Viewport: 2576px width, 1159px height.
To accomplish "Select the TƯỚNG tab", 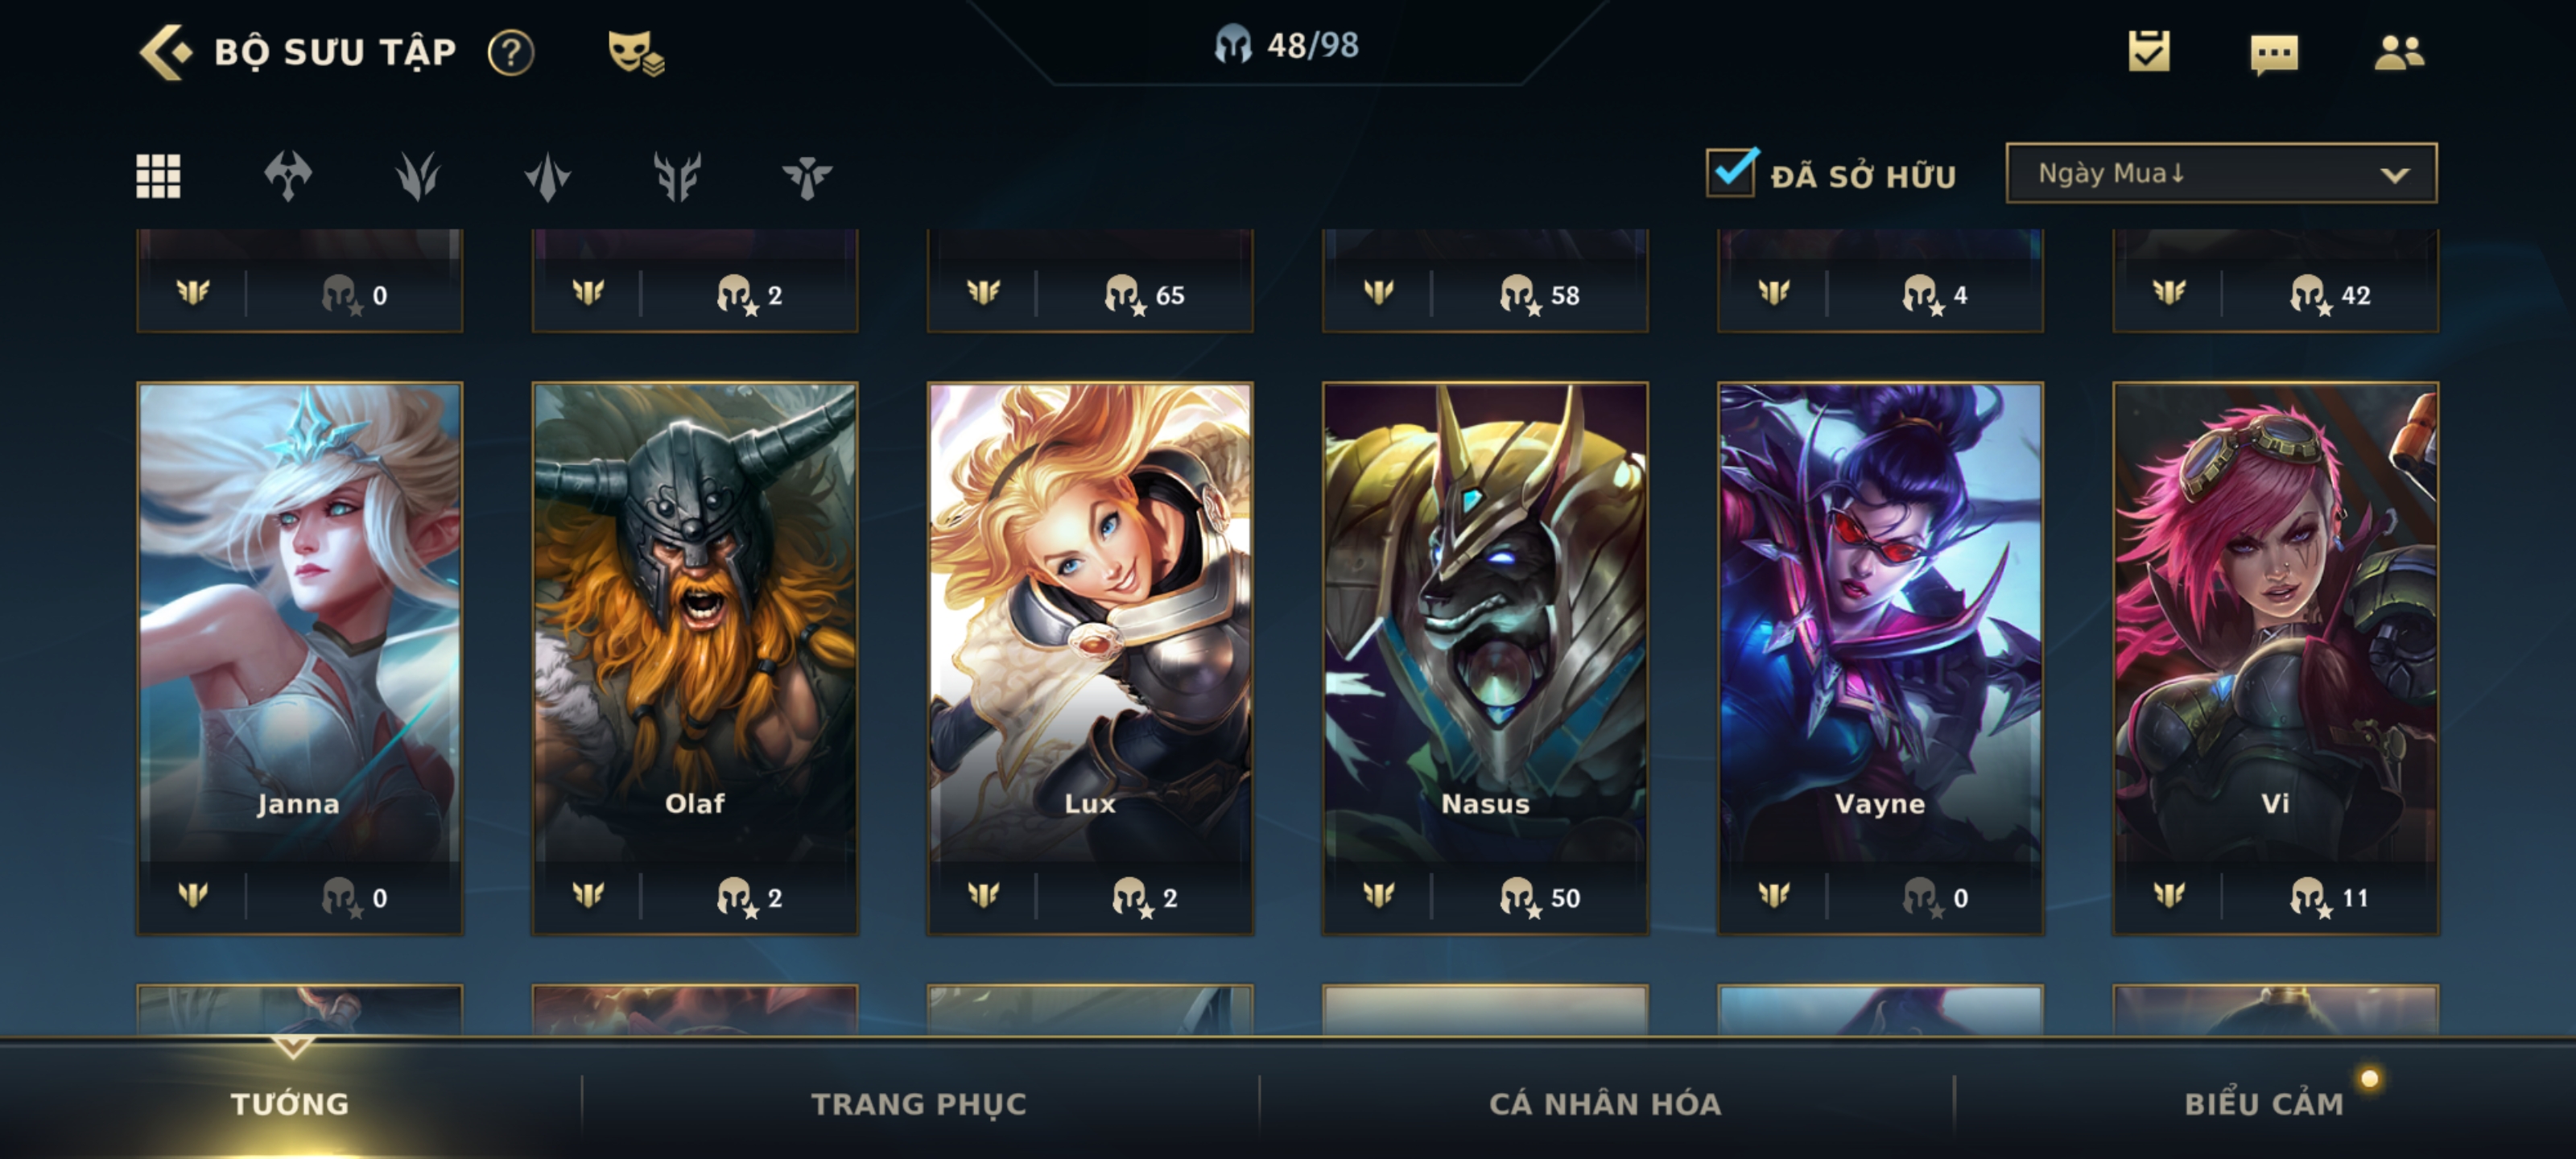I will (290, 1103).
